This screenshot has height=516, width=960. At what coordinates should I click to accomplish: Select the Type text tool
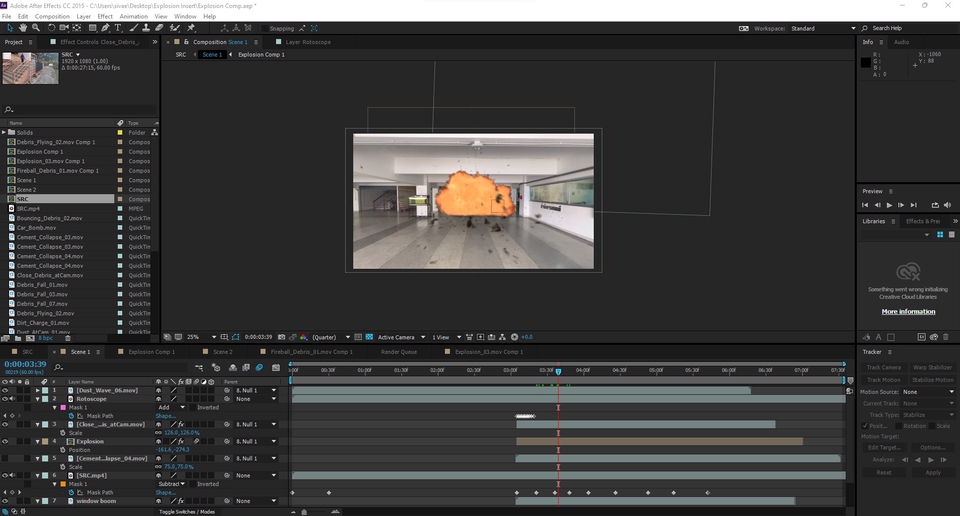[x=118, y=28]
